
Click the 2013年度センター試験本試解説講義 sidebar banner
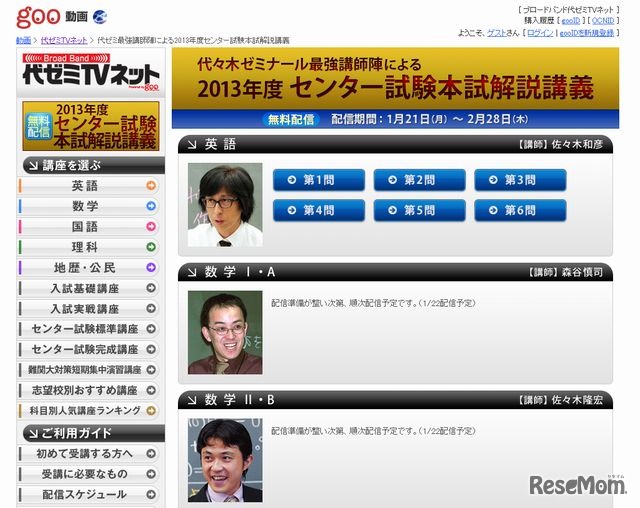pyautogui.click(x=91, y=126)
